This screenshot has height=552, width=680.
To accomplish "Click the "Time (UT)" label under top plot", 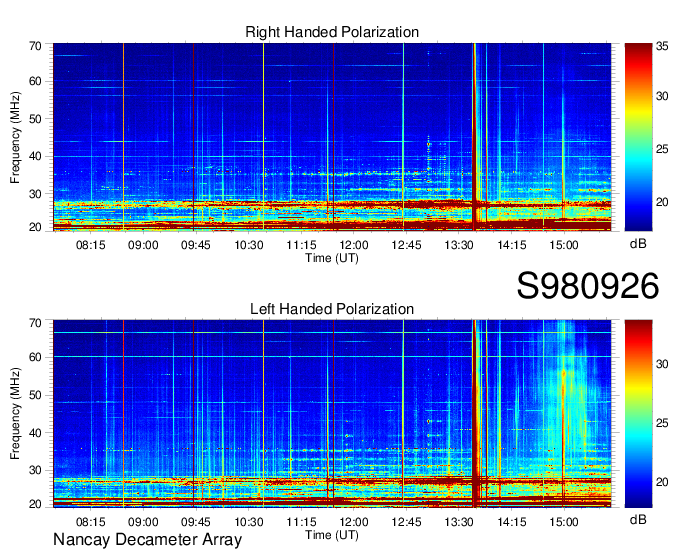I will point(332,258).
